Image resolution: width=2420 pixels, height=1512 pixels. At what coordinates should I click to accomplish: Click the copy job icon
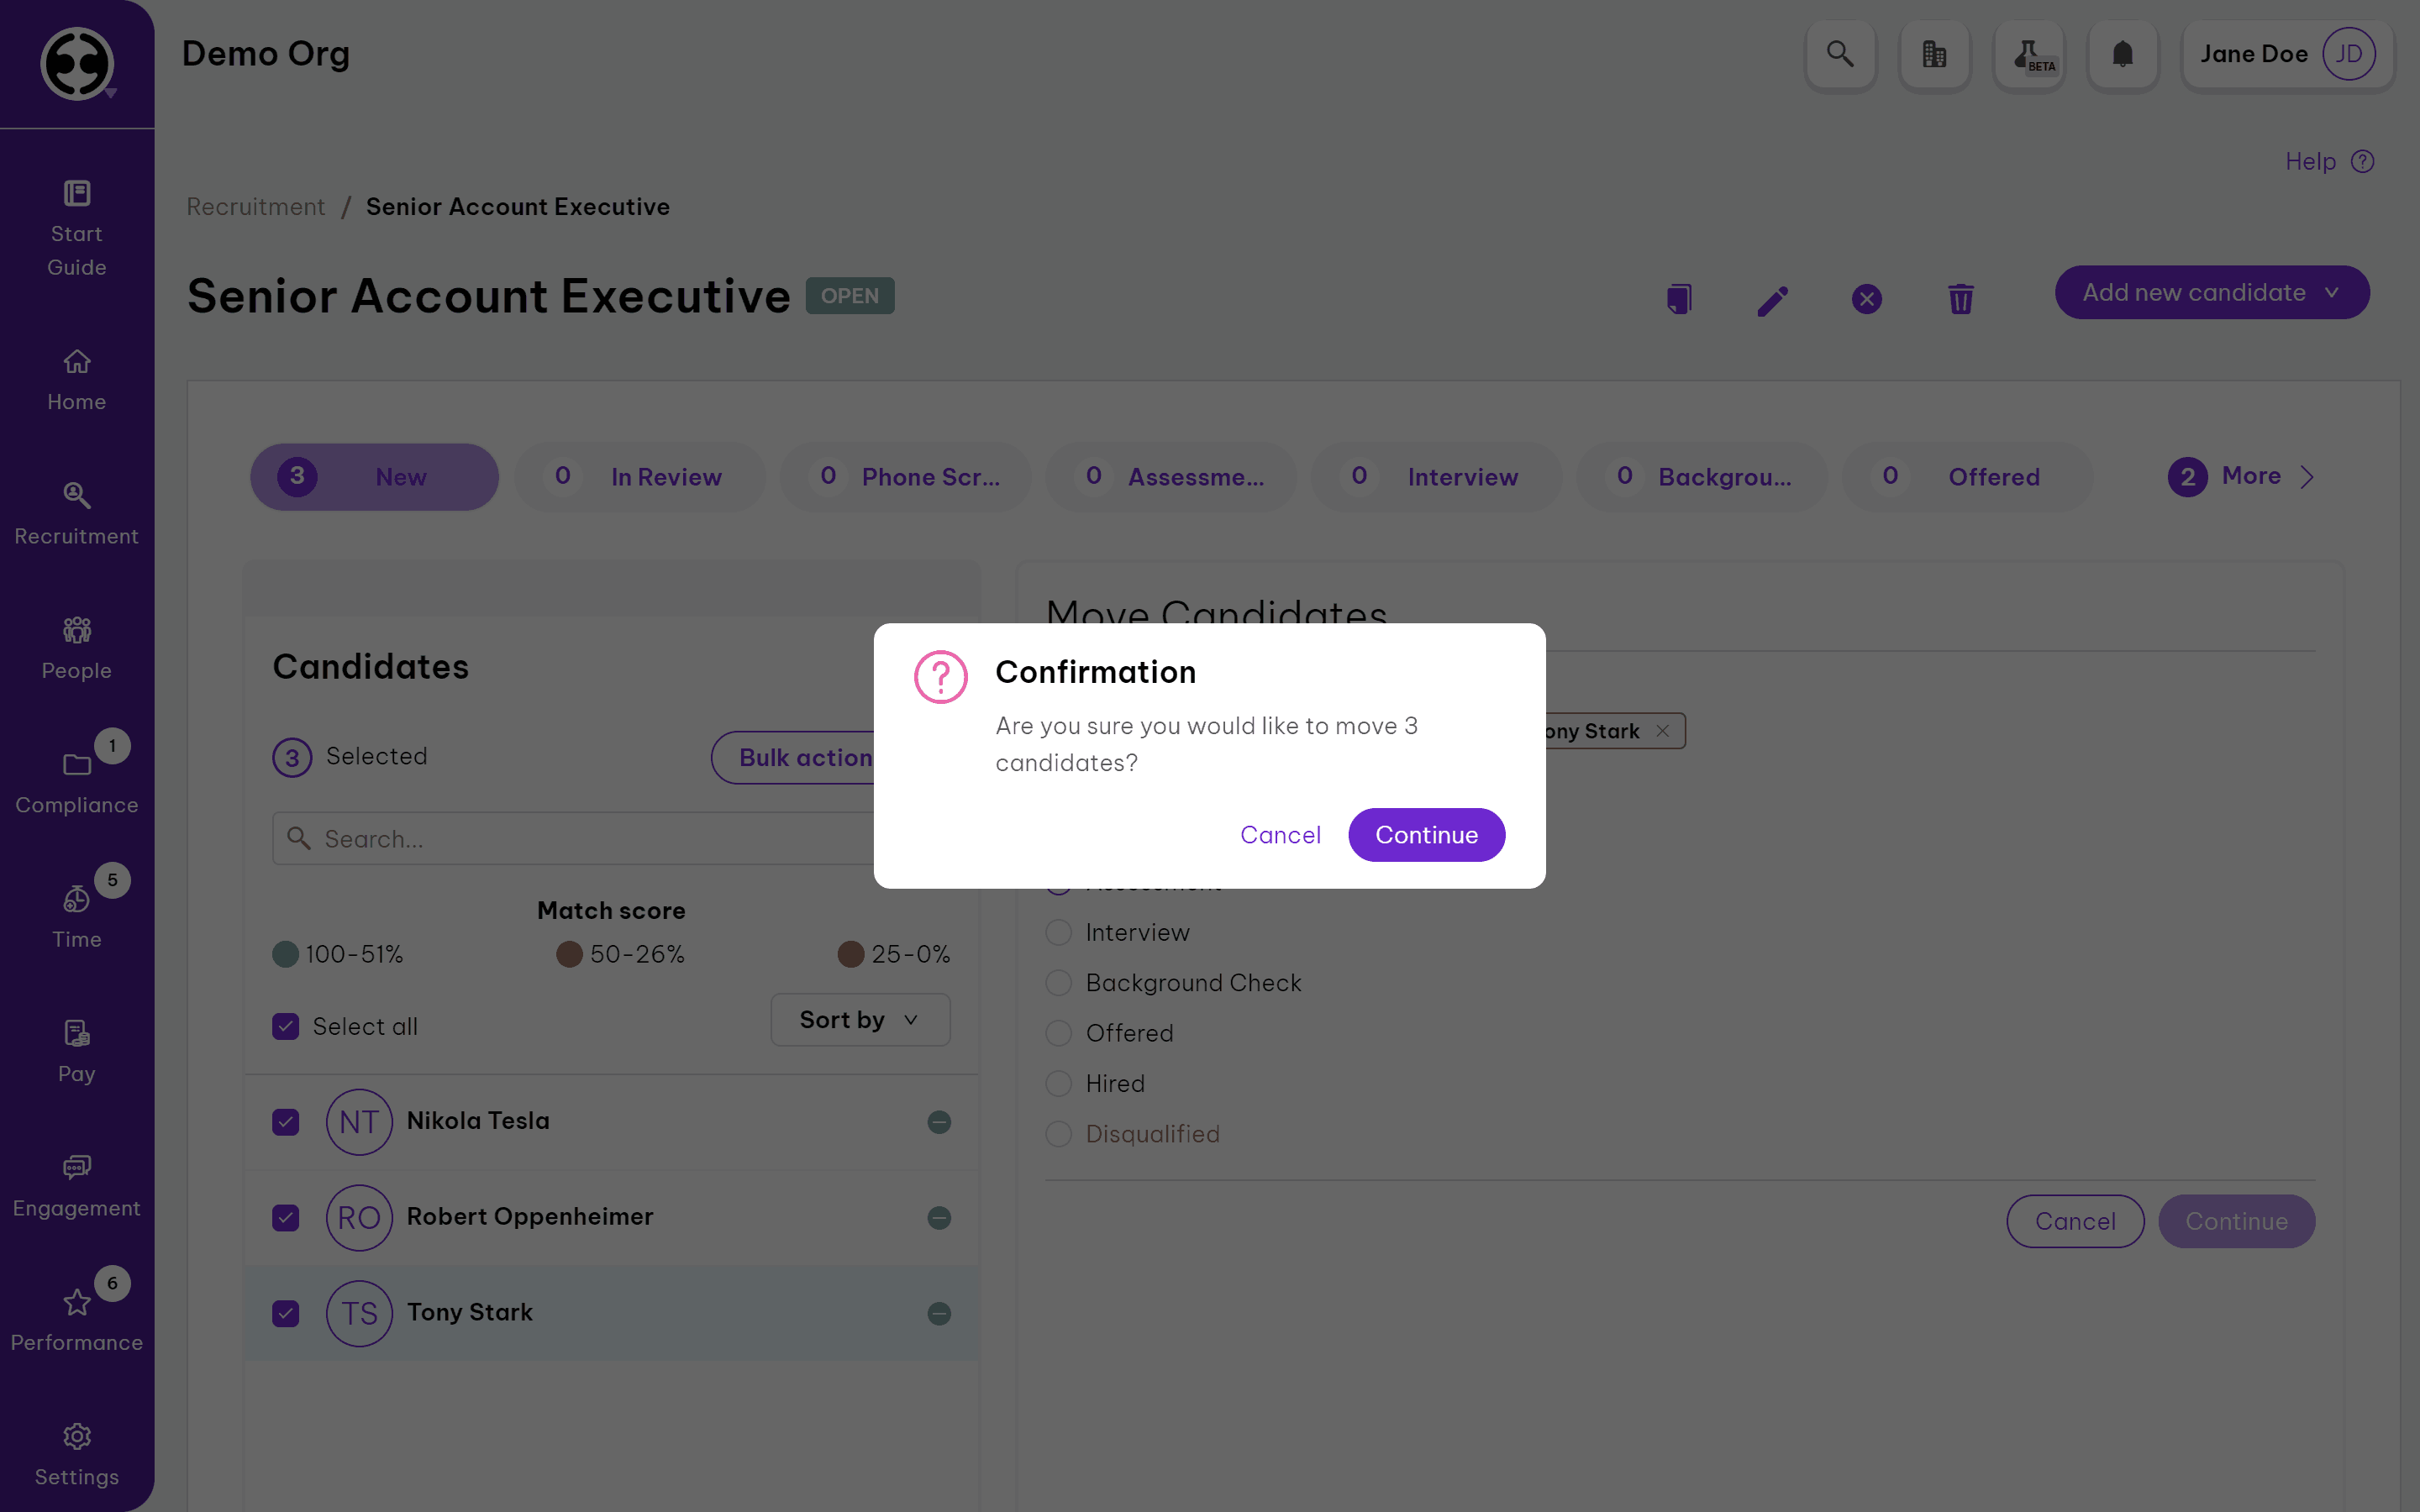point(1679,299)
